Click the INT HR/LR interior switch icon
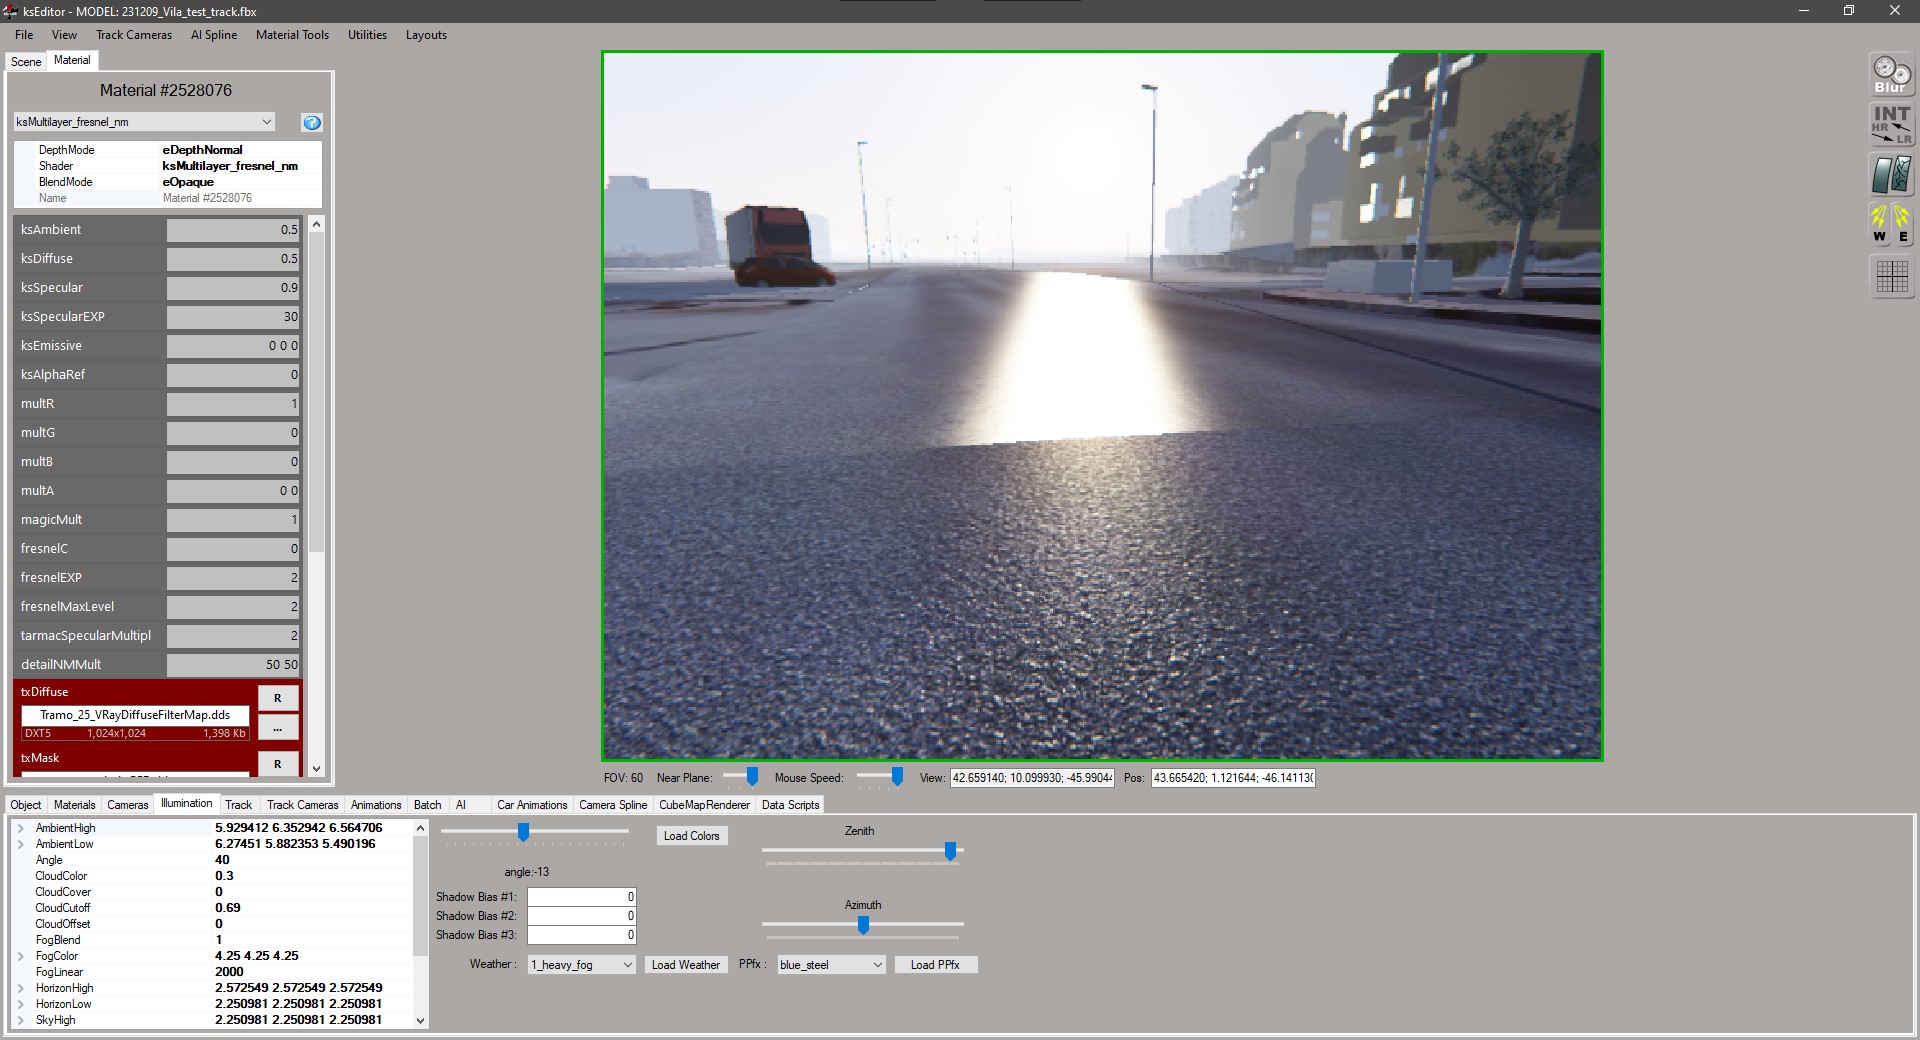The height and width of the screenshot is (1040, 1920). 1891,125
